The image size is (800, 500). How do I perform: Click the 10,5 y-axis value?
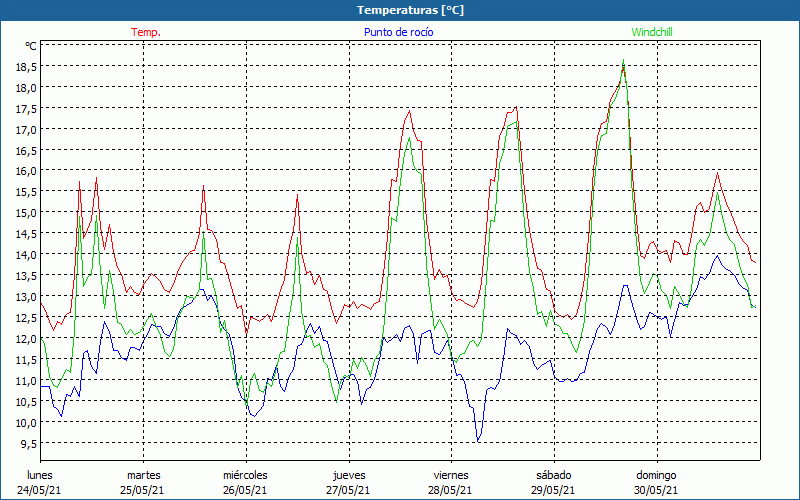coord(28,401)
